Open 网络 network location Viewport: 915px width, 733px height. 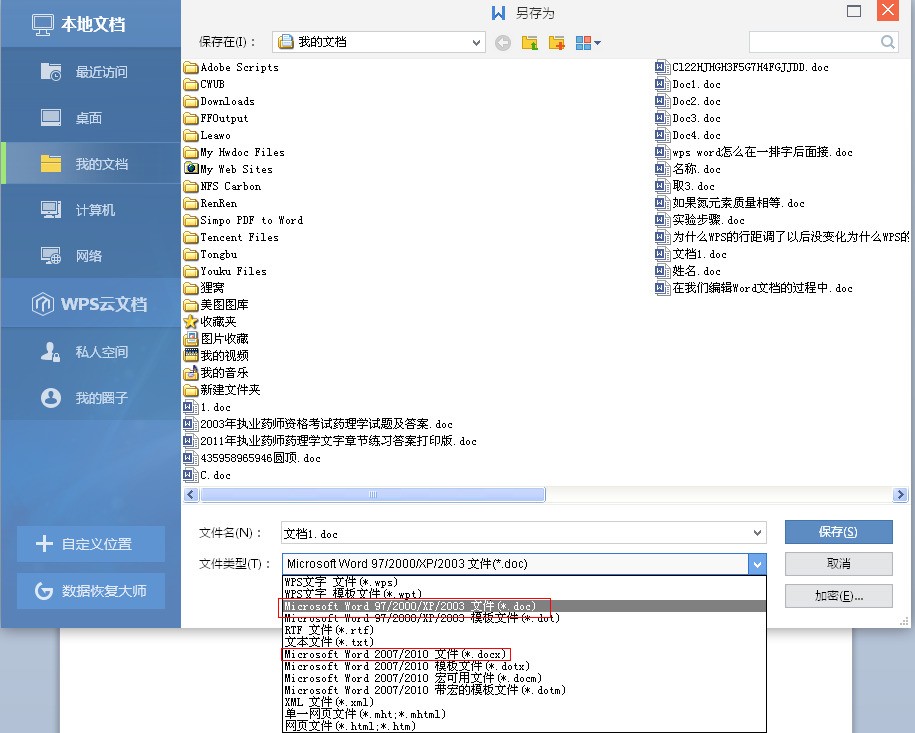(90, 256)
